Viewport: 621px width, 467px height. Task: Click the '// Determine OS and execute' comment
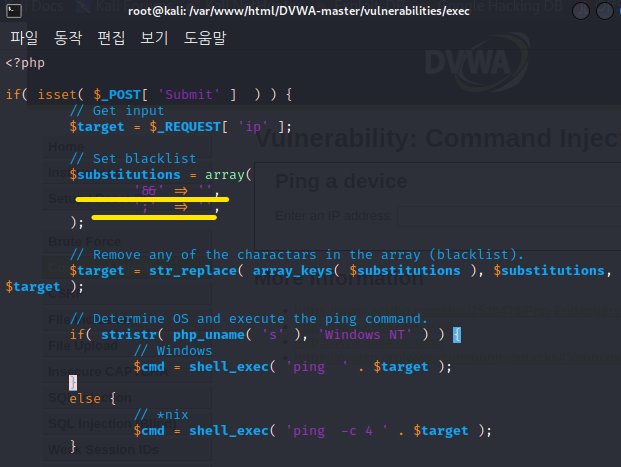tap(249, 319)
